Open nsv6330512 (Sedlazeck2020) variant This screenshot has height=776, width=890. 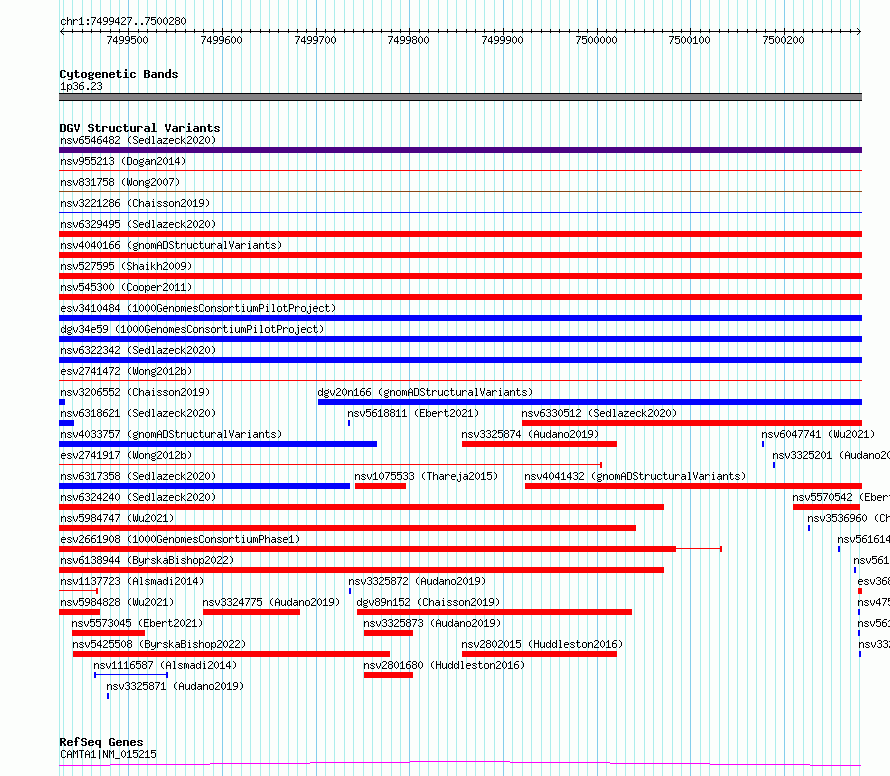pyautogui.click(x=599, y=413)
